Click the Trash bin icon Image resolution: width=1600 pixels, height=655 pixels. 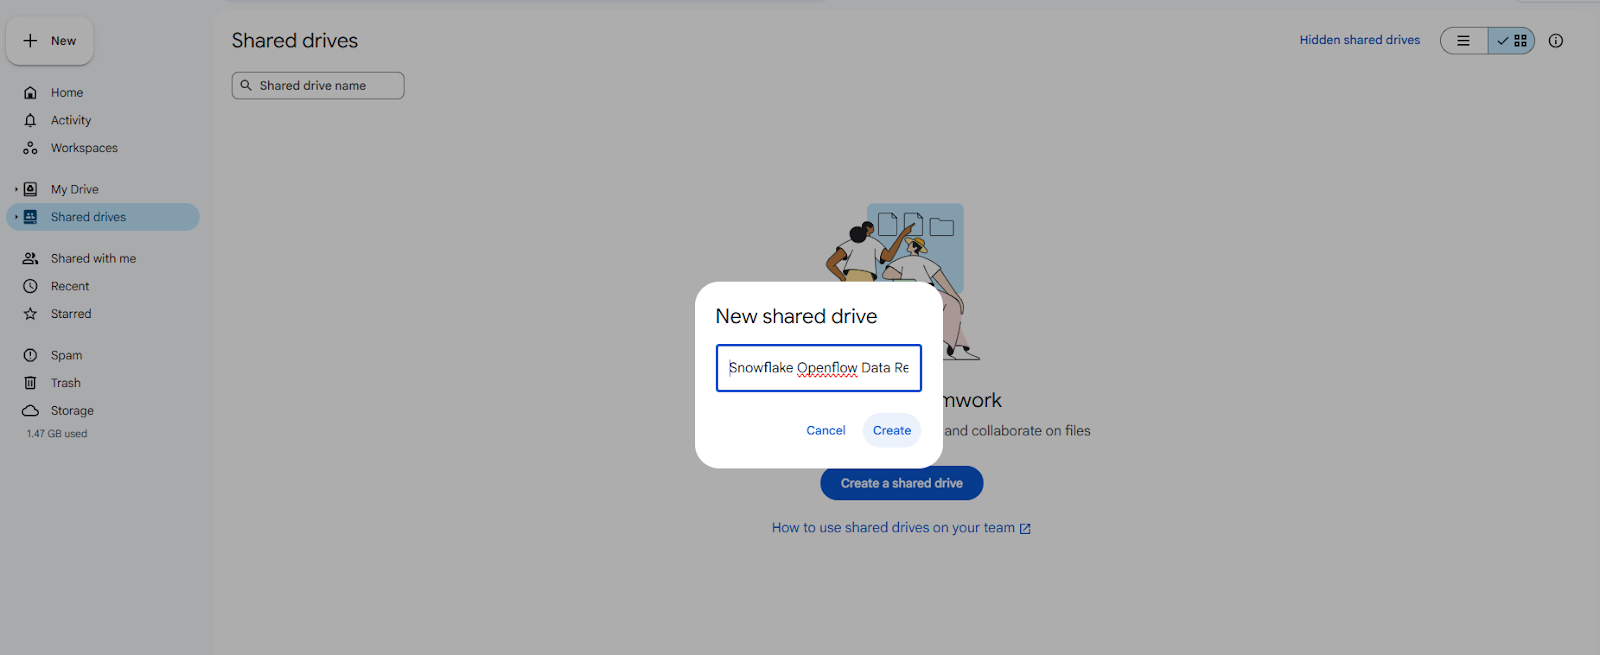tap(30, 383)
